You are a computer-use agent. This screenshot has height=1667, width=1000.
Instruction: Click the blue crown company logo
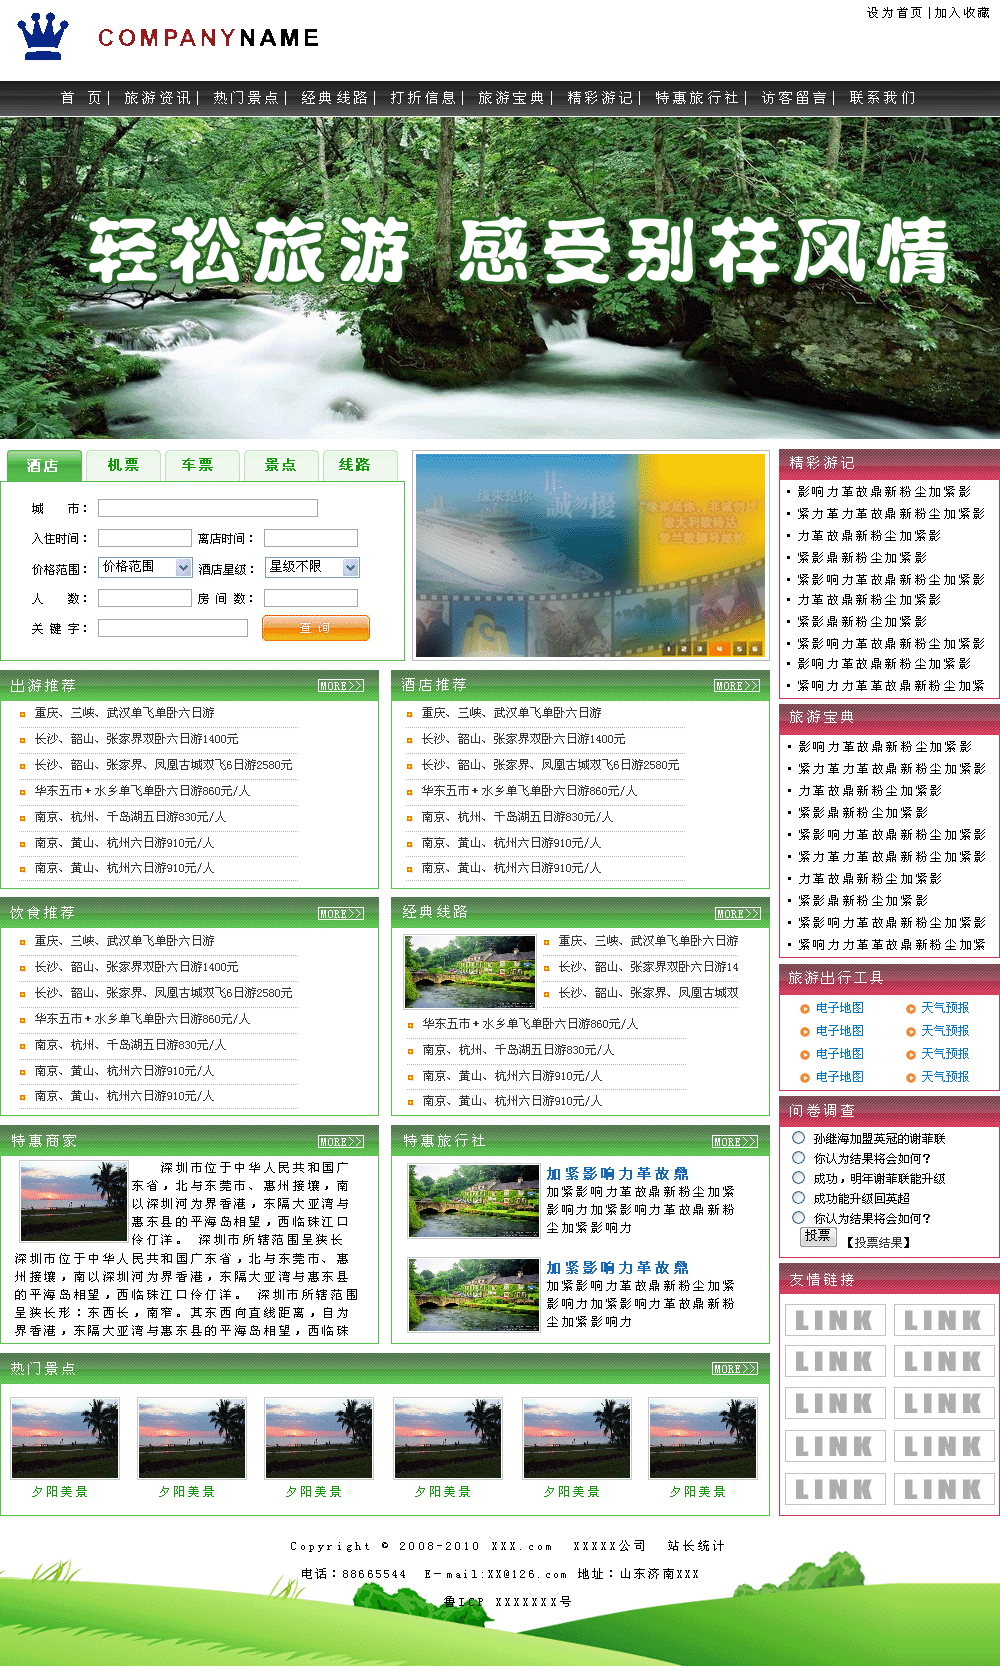(43, 37)
